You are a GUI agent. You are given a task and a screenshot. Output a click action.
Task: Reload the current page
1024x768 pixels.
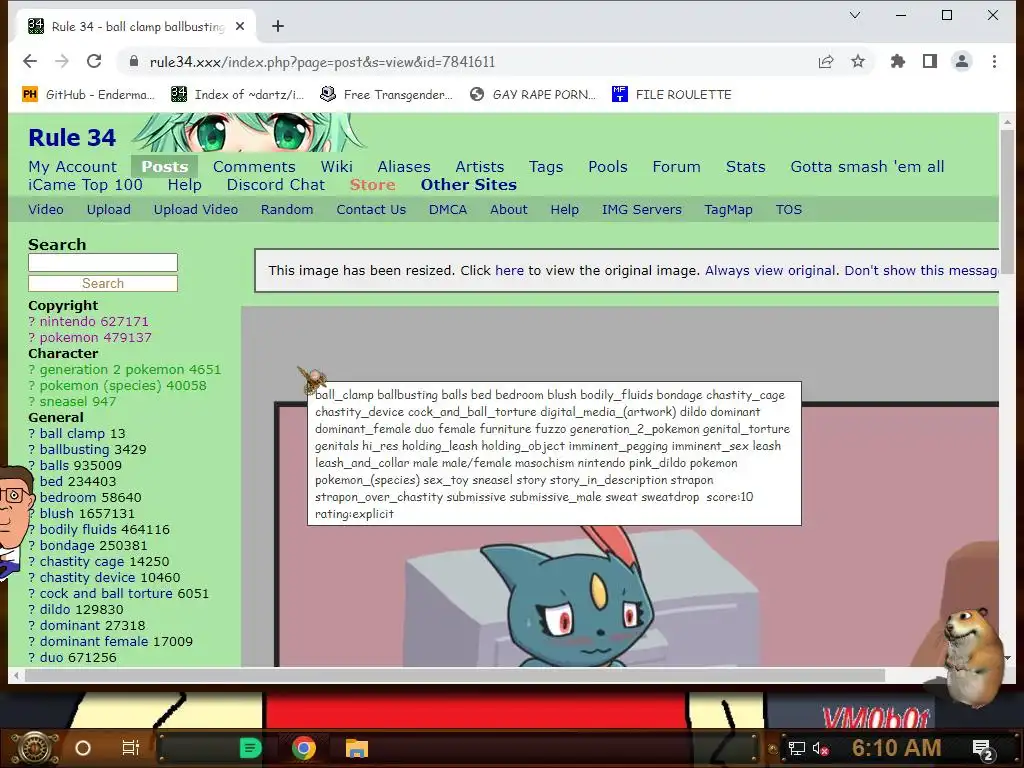(94, 61)
